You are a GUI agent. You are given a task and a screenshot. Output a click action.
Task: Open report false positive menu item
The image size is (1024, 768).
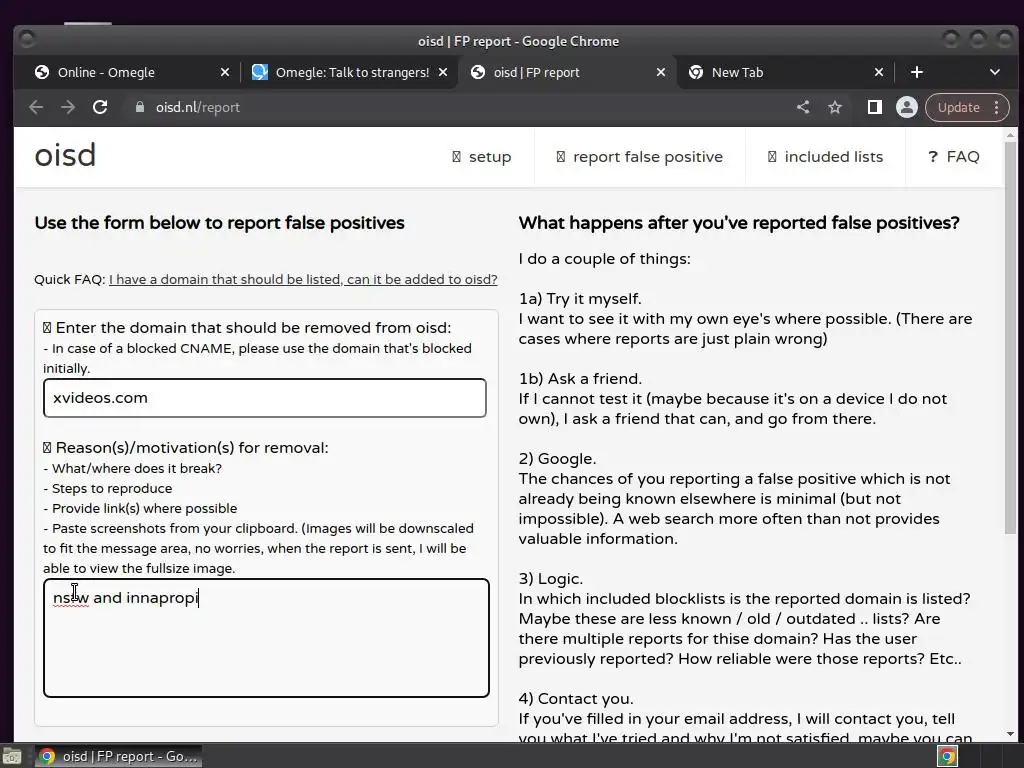(639, 157)
